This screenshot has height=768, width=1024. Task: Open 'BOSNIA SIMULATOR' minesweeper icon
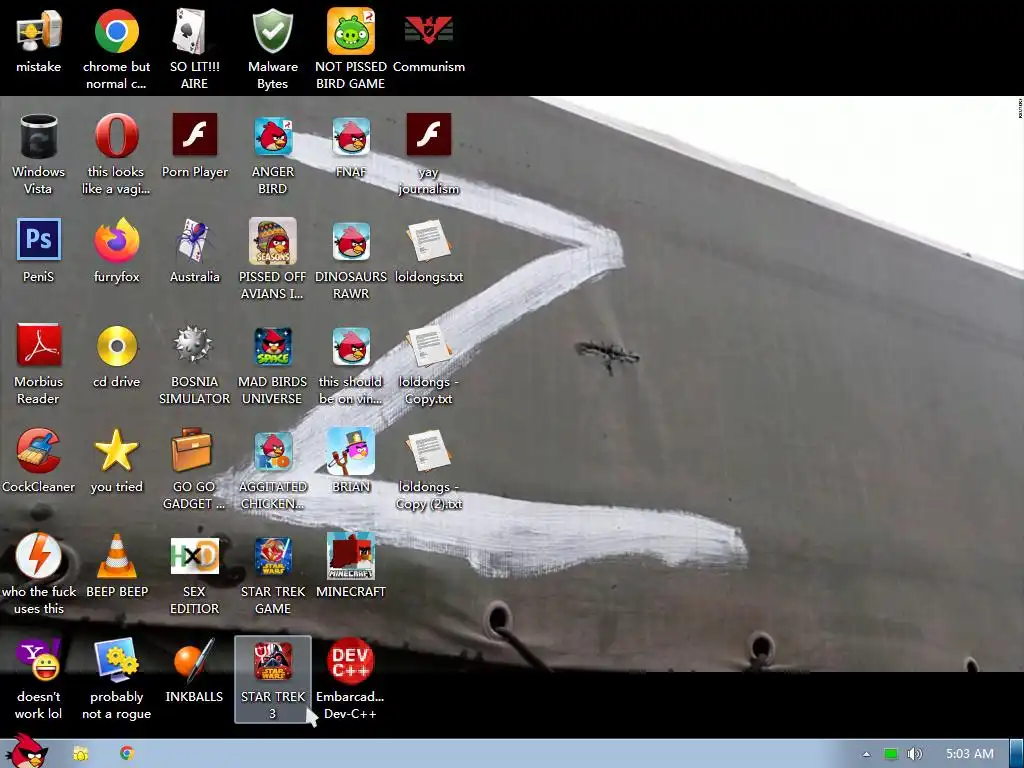(x=193, y=344)
